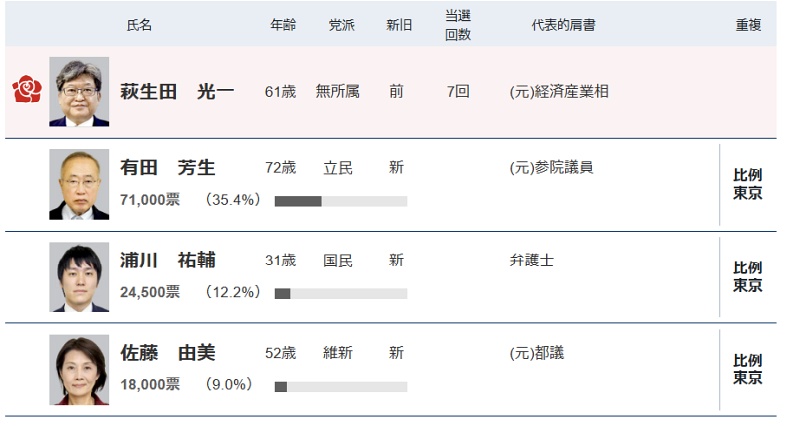The width and height of the screenshot is (800, 426).
Task: Select candidate name 萩生田 光一
Action: point(177,92)
